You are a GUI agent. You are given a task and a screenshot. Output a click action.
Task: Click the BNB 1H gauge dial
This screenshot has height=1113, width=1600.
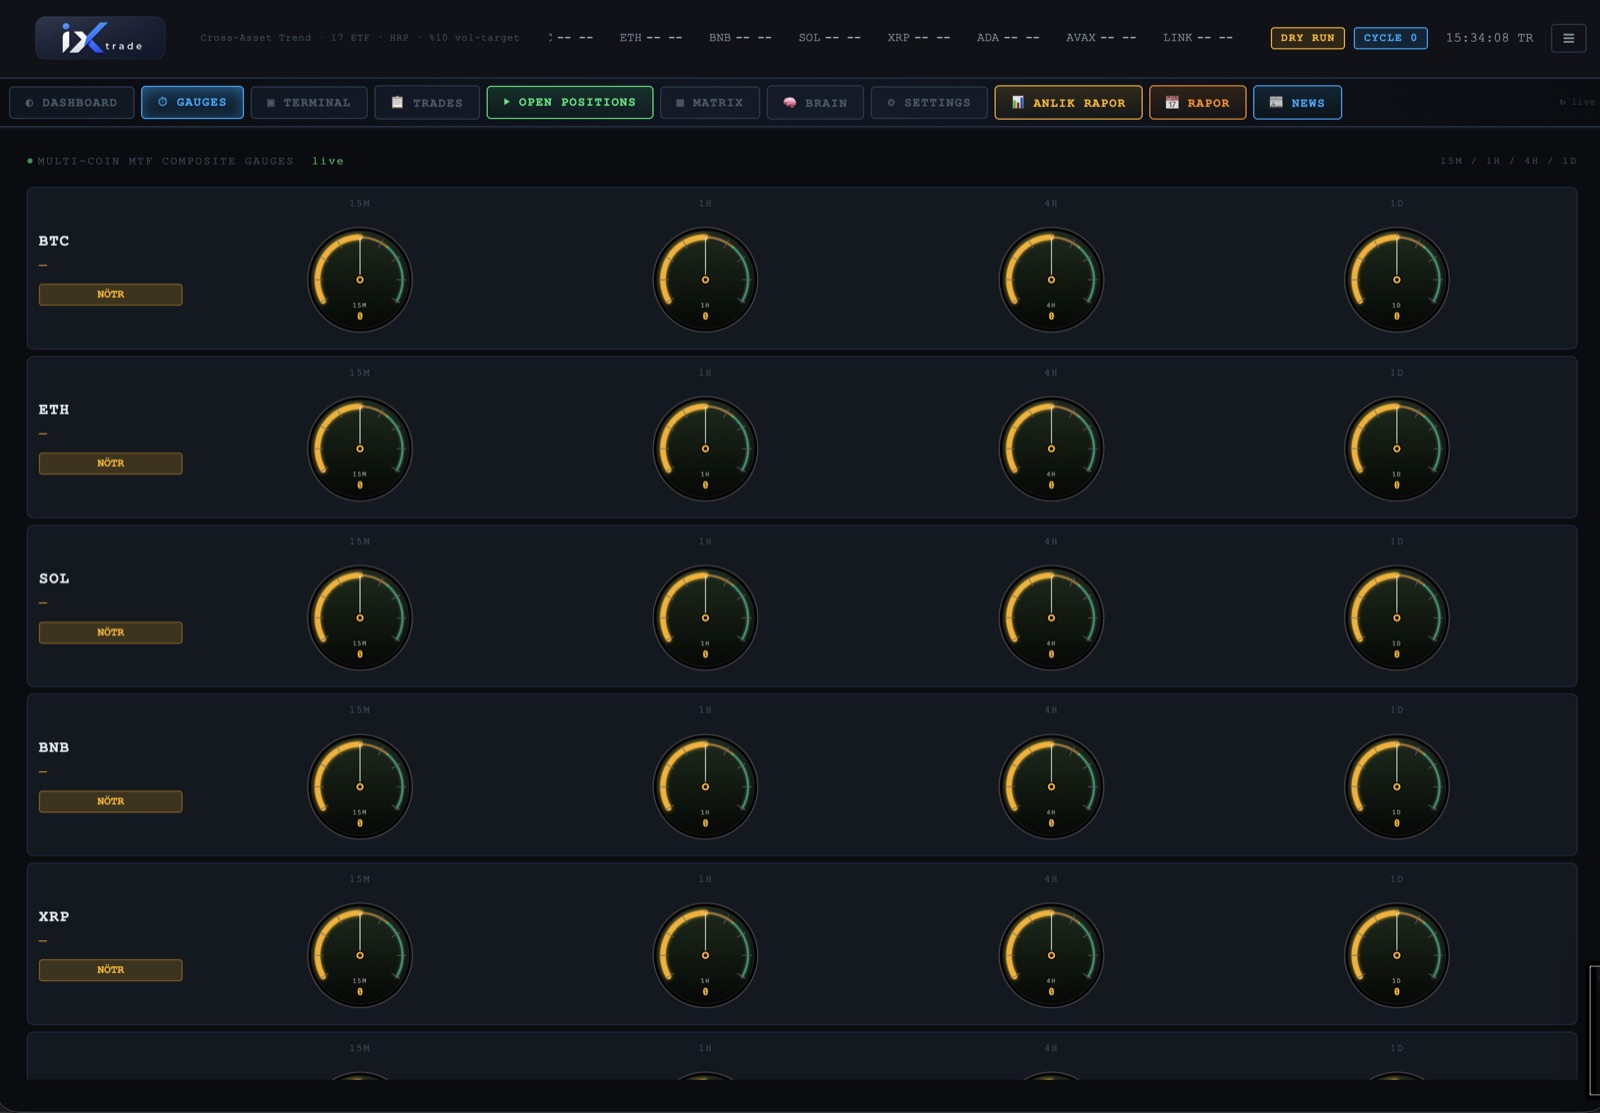(x=705, y=787)
